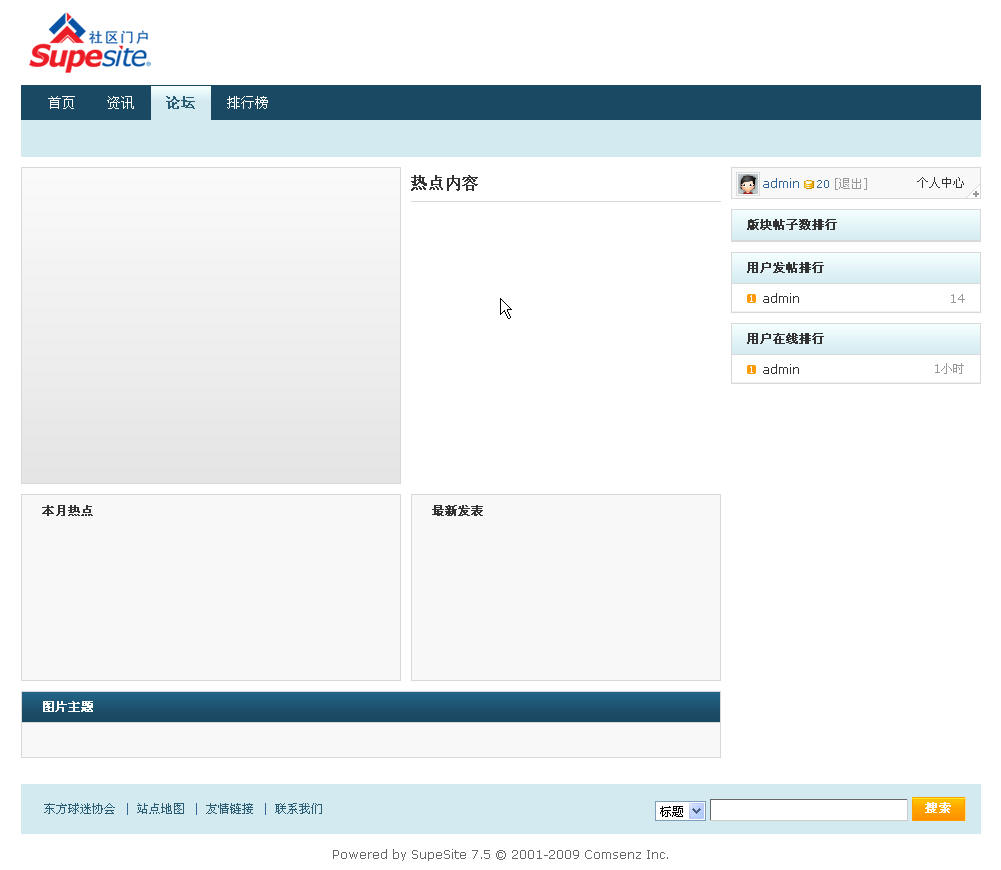Click the SupeSite logo

(89, 42)
